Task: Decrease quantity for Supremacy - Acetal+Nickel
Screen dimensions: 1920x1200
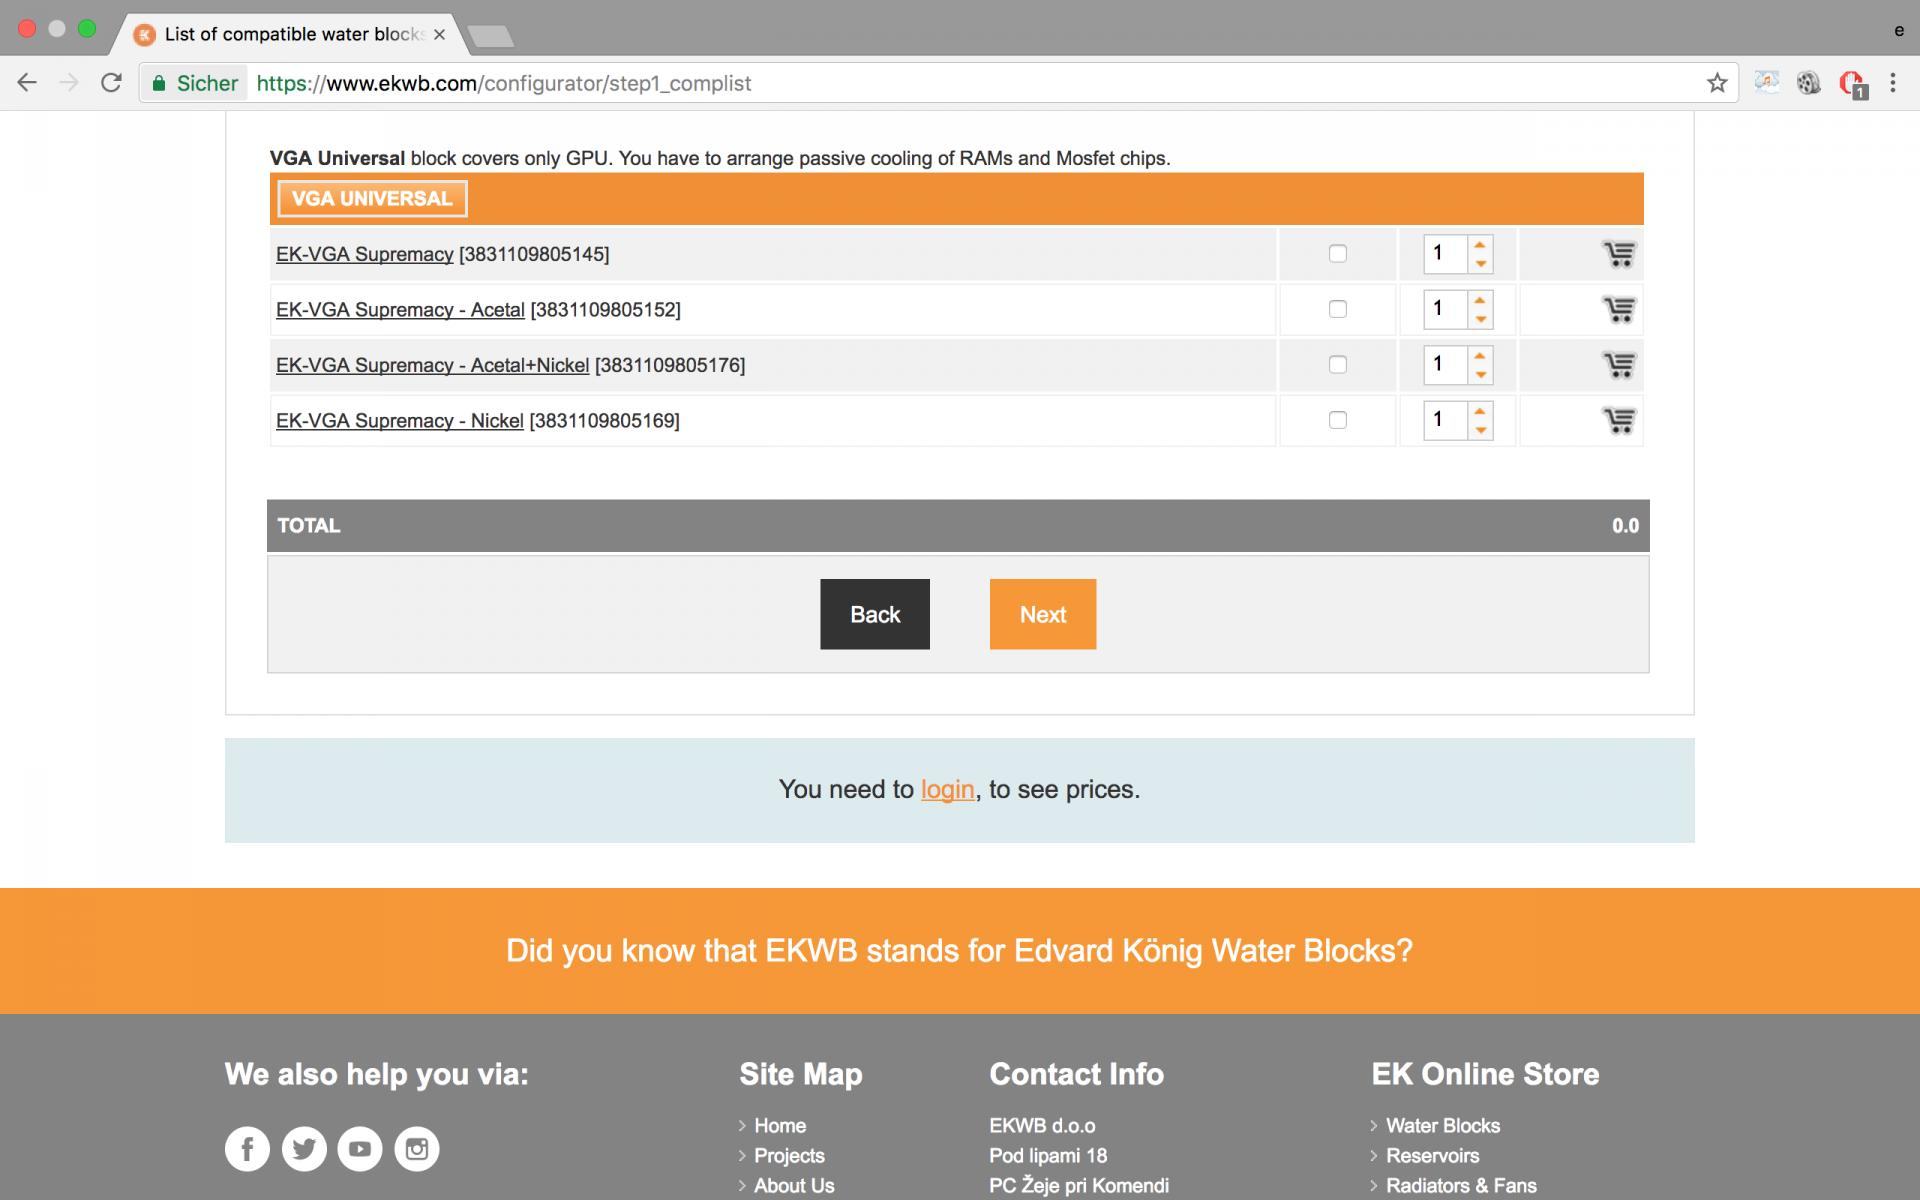Action: point(1480,374)
